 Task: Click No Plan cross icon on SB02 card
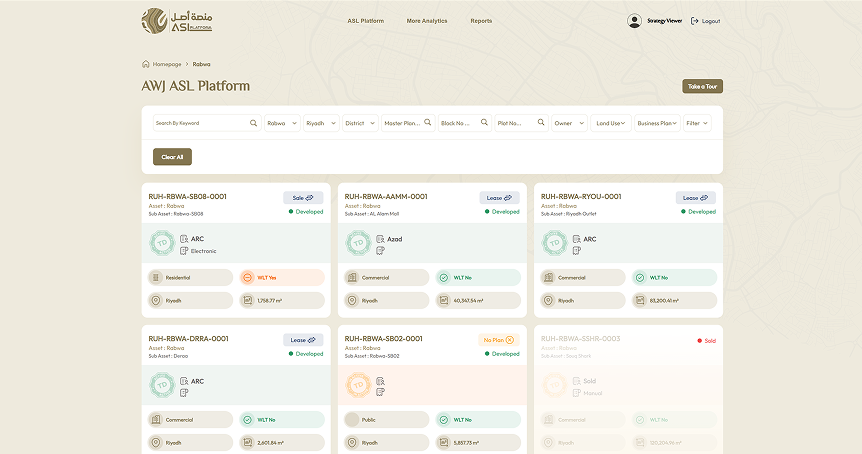click(x=510, y=340)
